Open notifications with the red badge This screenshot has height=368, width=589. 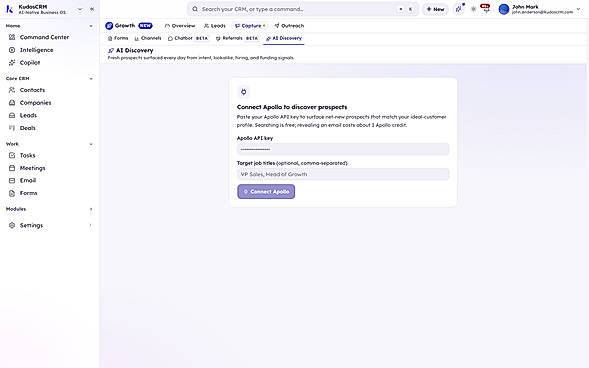click(x=486, y=8)
